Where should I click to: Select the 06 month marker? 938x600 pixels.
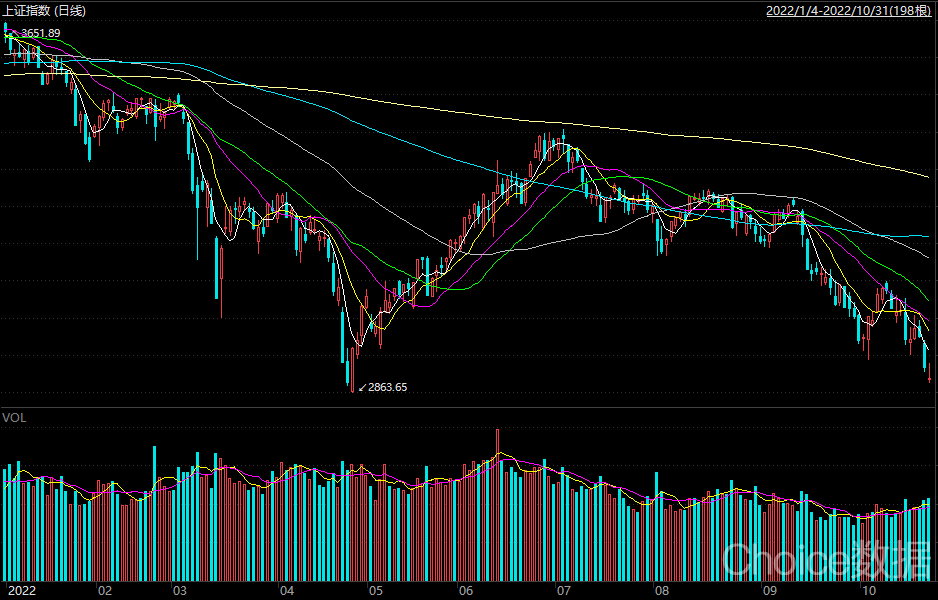[x=466, y=591]
